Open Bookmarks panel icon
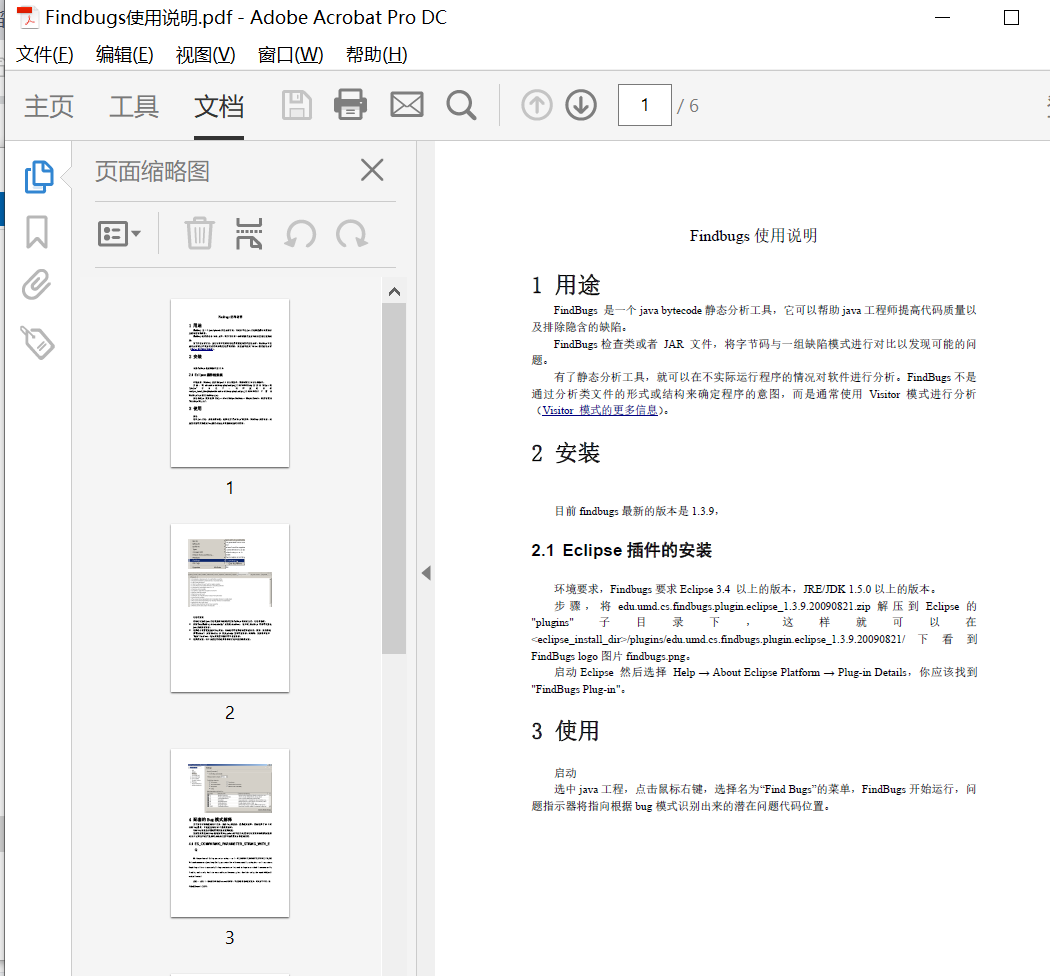This screenshot has width=1050, height=976. [x=37, y=232]
